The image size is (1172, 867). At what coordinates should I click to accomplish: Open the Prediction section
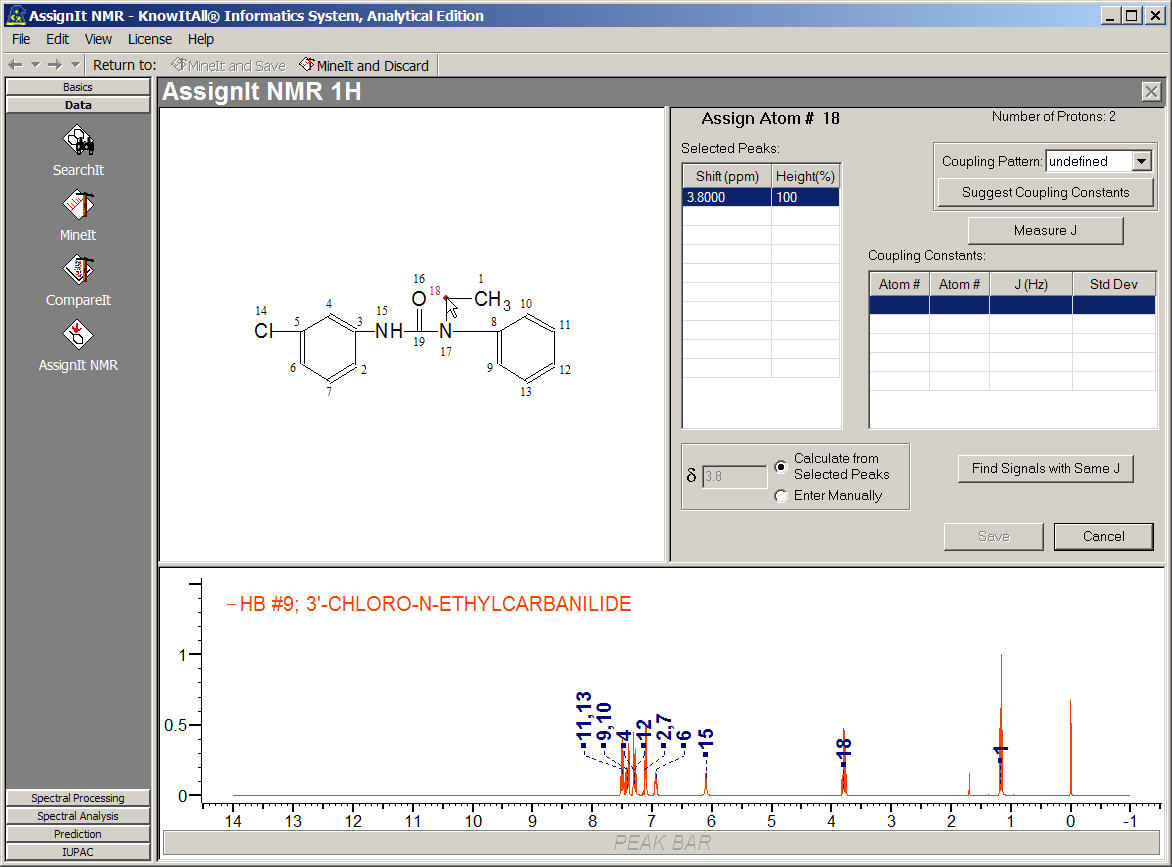[x=78, y=834]
